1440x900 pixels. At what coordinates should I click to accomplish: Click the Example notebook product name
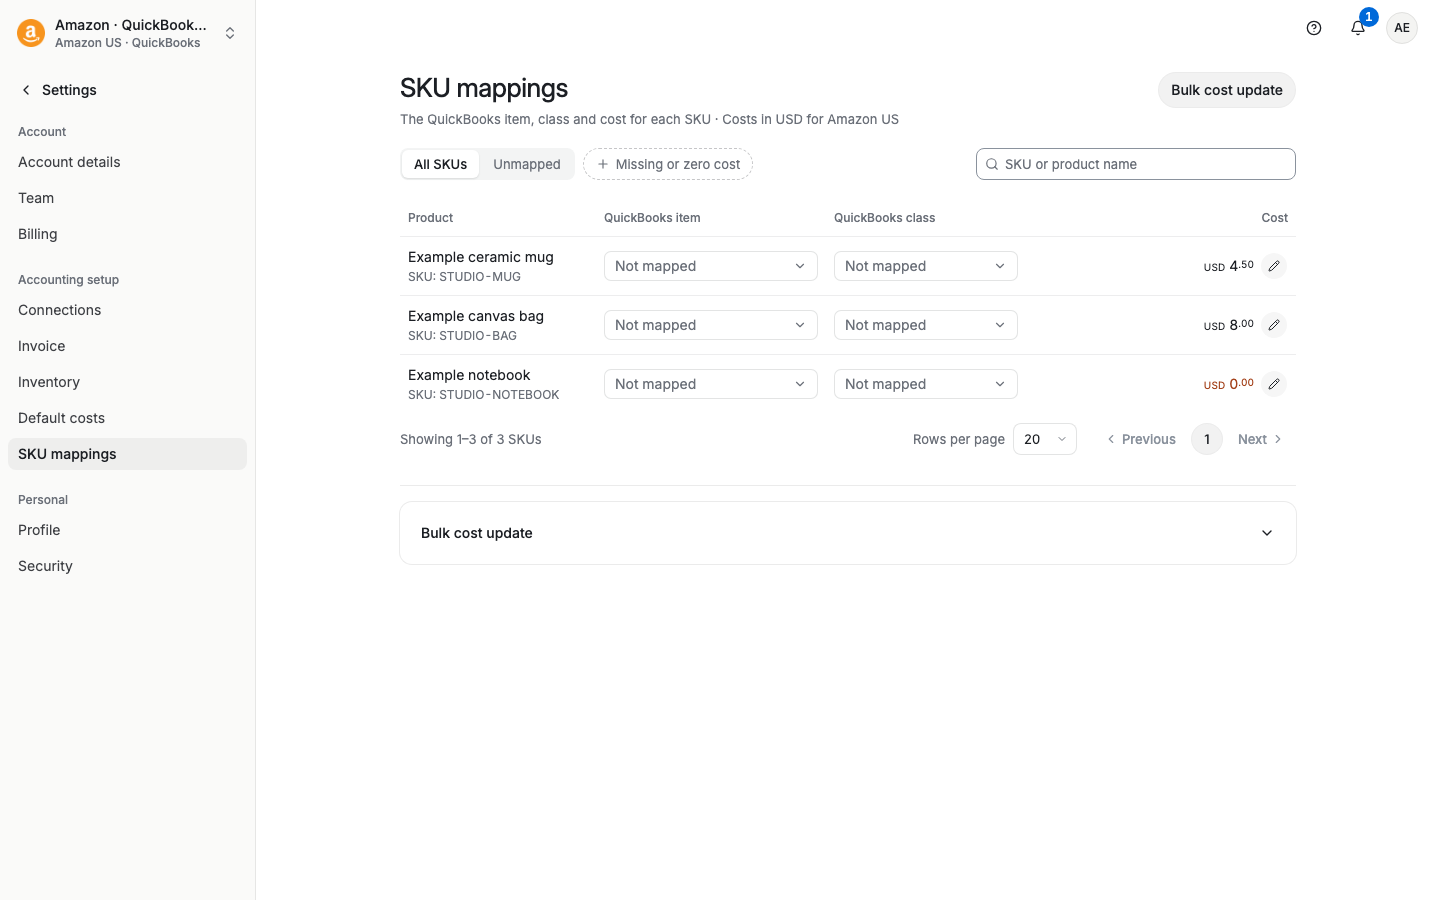tap(469, 375)
